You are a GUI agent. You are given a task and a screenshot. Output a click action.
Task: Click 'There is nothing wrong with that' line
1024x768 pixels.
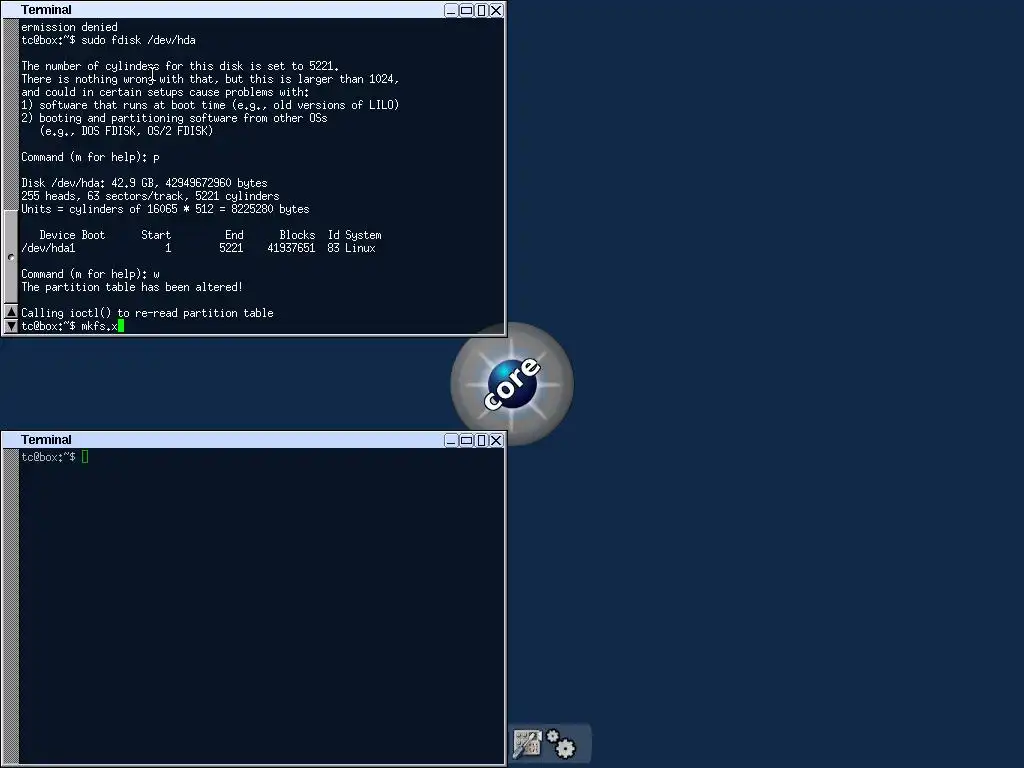(210, 79)
